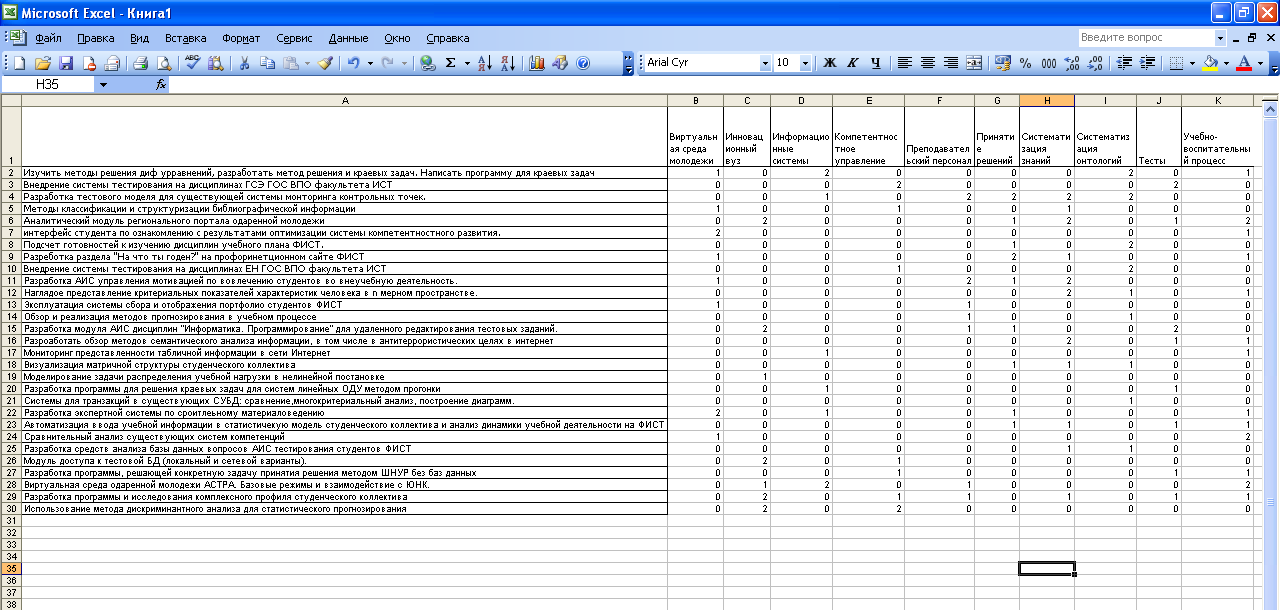Image resolution: width=1280 pixels, height=610 pixels.
Task: Copy the selected cells
Action: coord(267,62)
